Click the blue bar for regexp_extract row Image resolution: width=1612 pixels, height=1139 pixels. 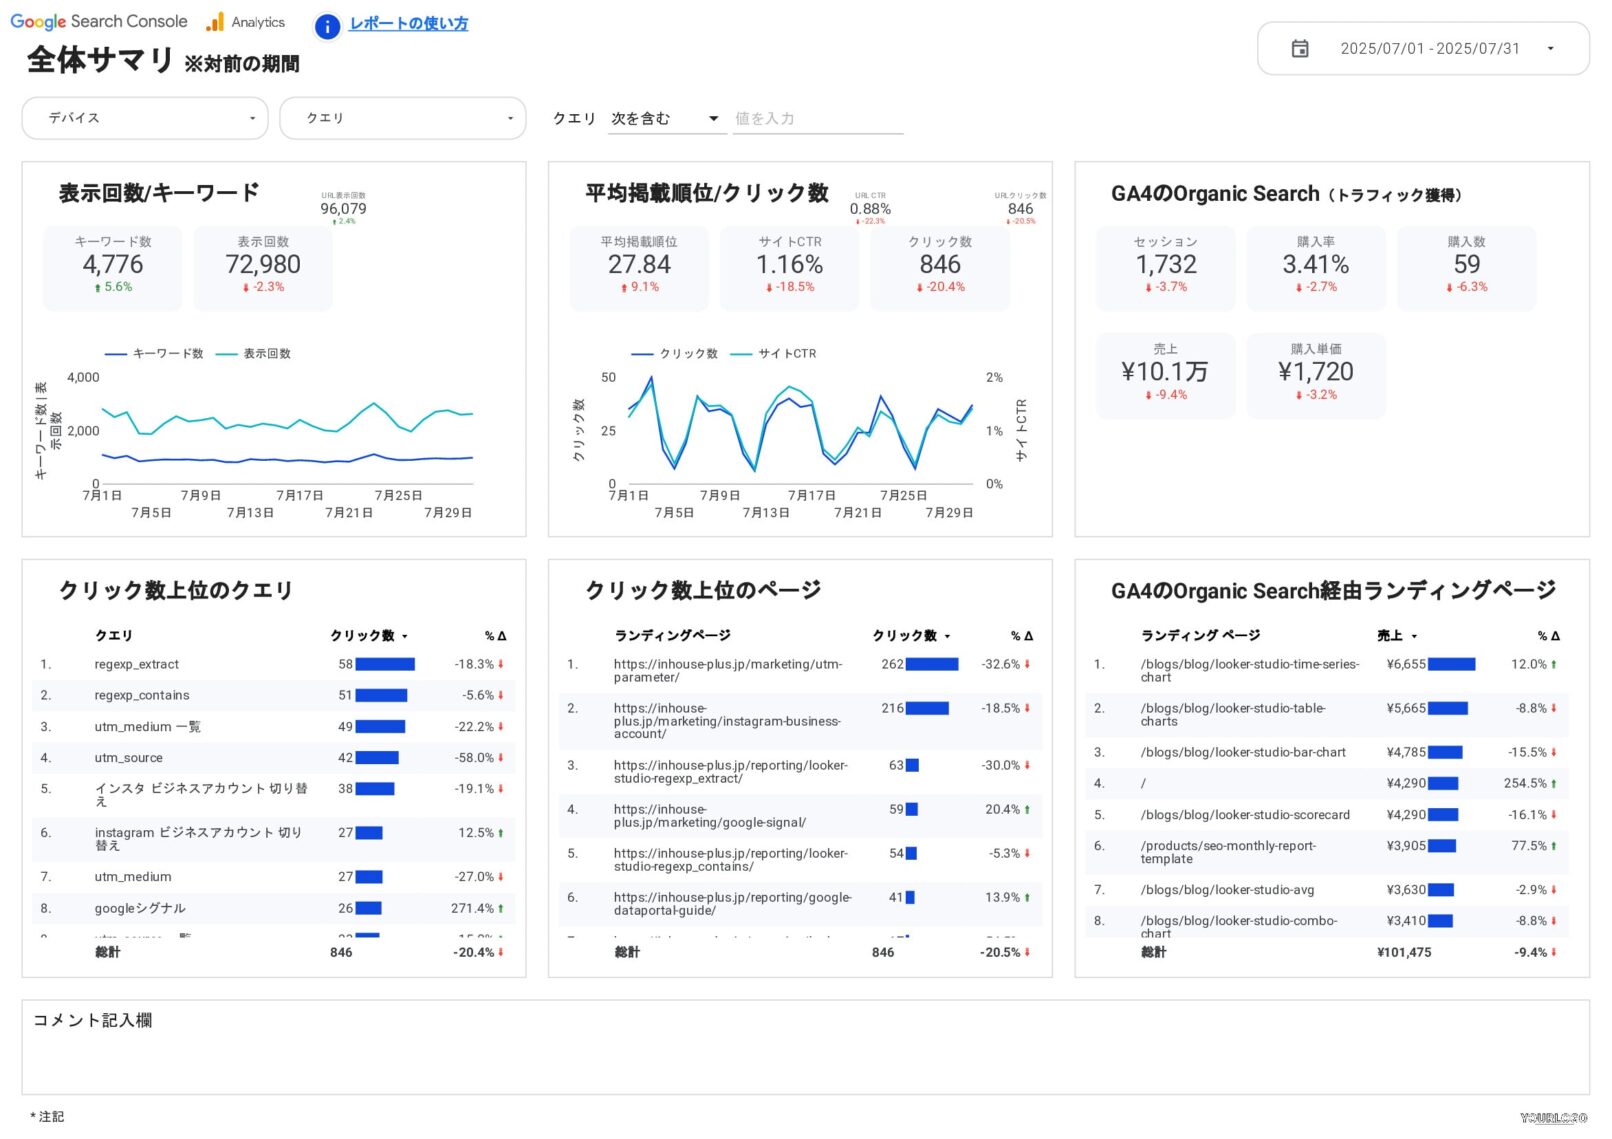click(x=385, y=665)
